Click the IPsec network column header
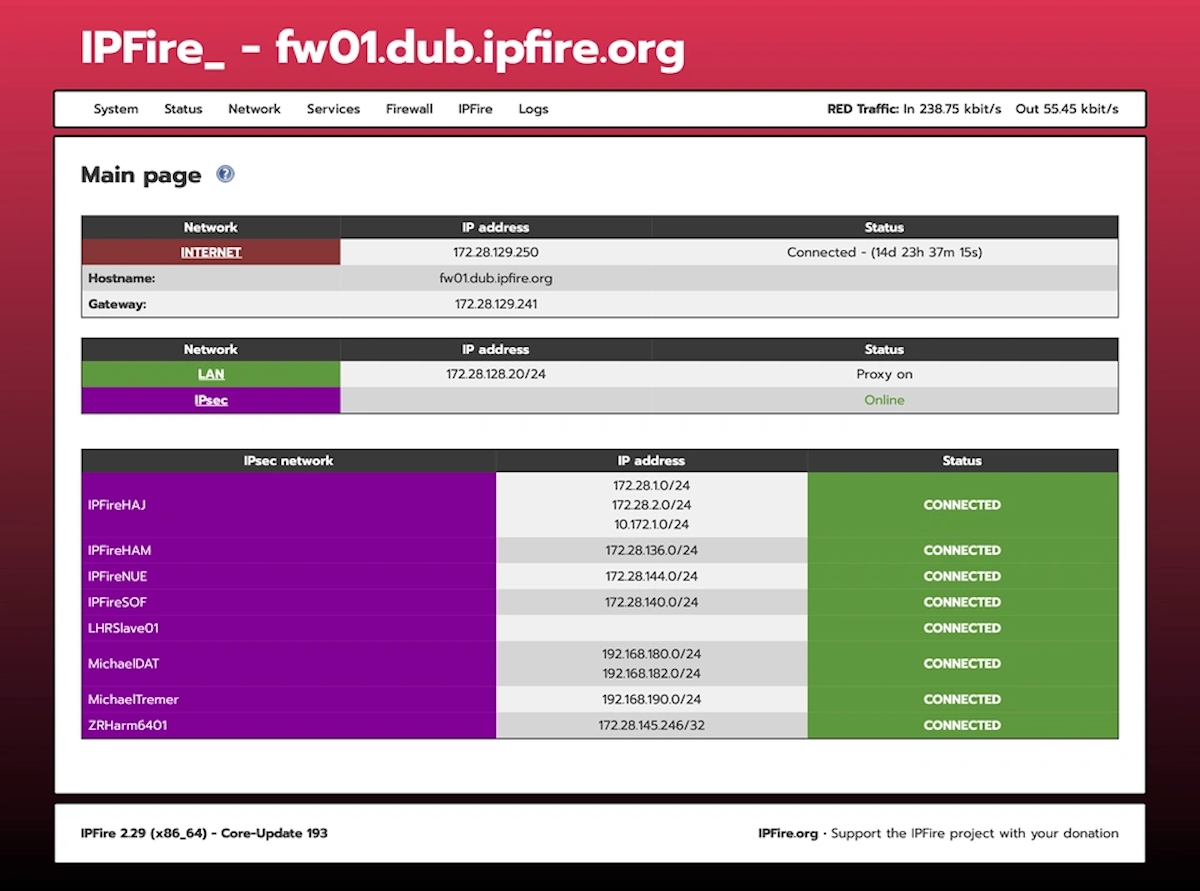The width and height of the screenshot is (1200, 891). coord(288,461)
